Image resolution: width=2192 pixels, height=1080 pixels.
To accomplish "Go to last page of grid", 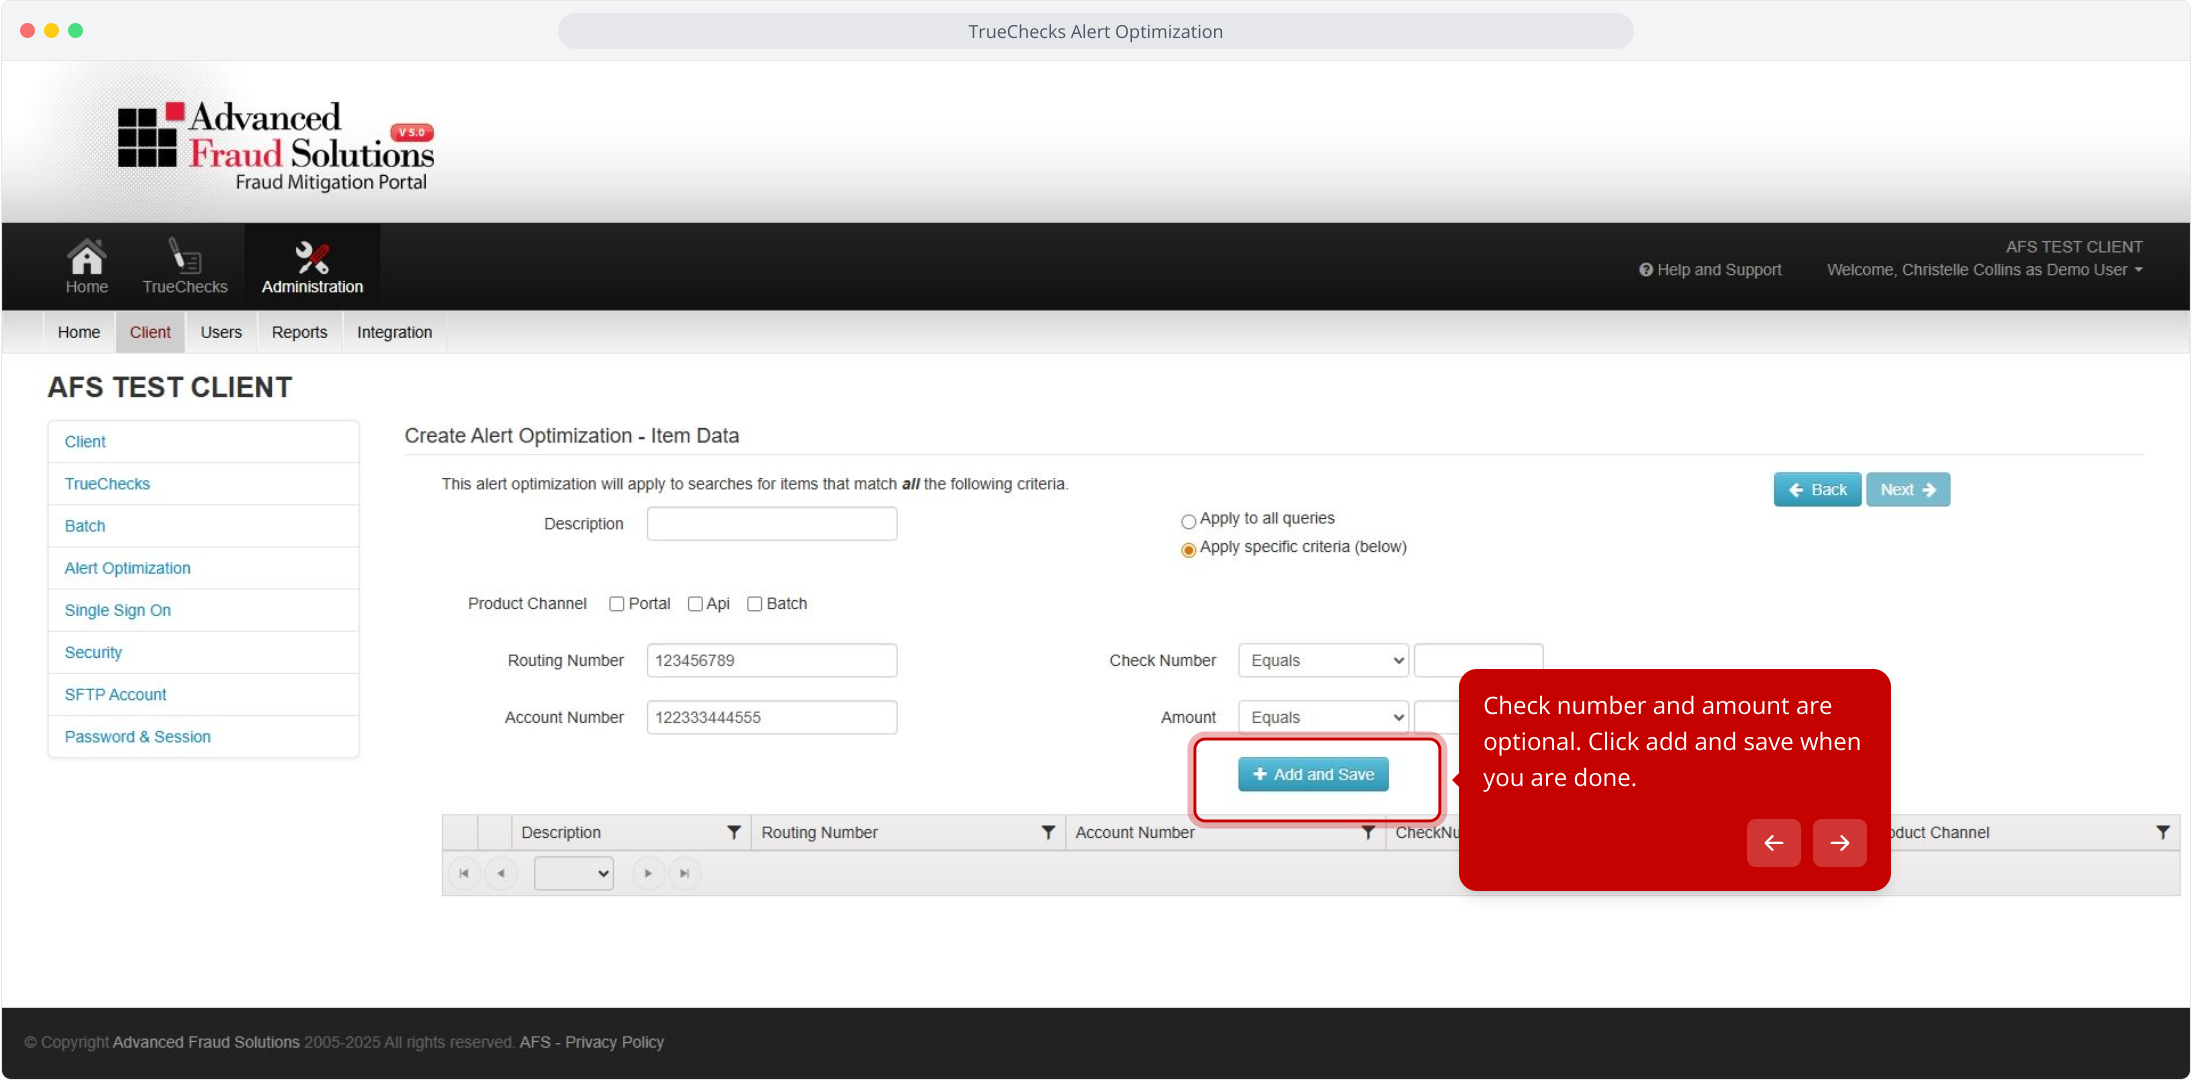I will tap(685, 873).
